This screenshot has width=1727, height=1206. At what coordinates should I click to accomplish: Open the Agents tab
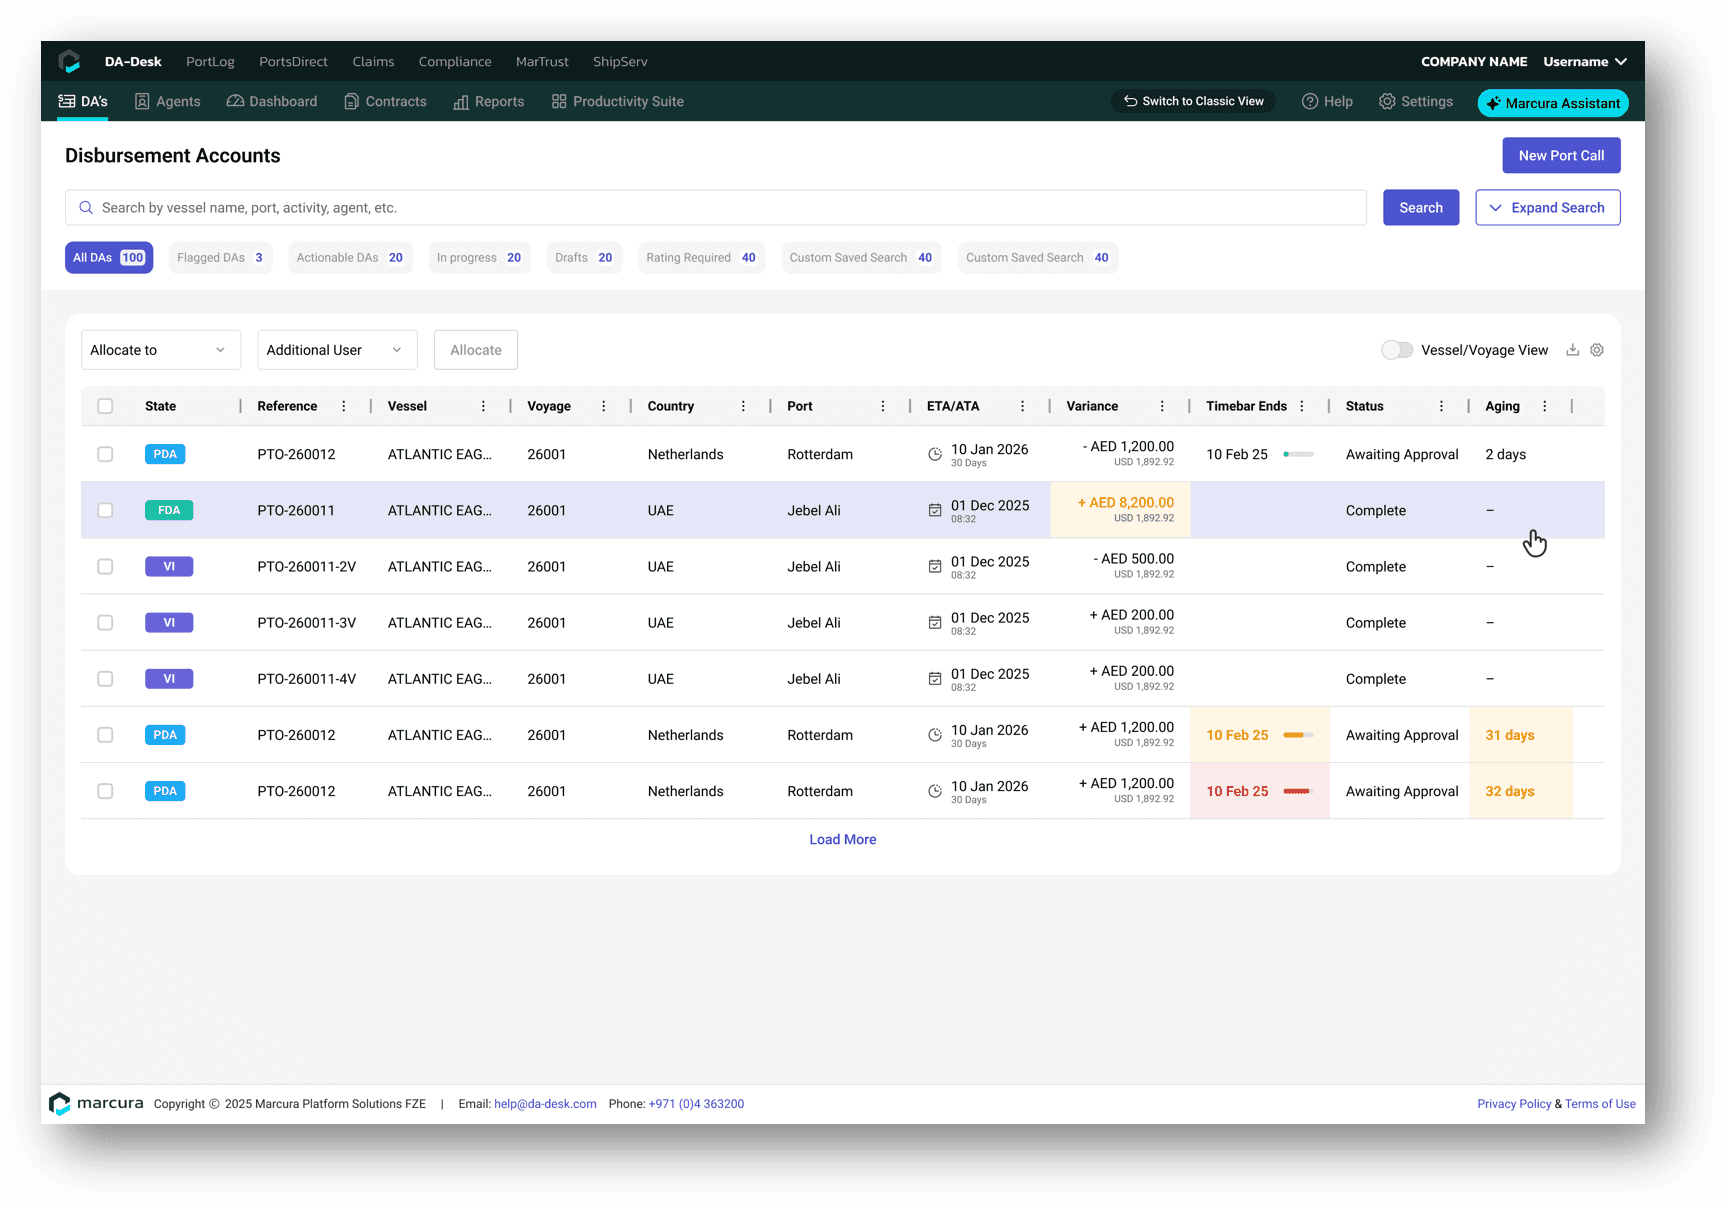(x=168, y=101)
